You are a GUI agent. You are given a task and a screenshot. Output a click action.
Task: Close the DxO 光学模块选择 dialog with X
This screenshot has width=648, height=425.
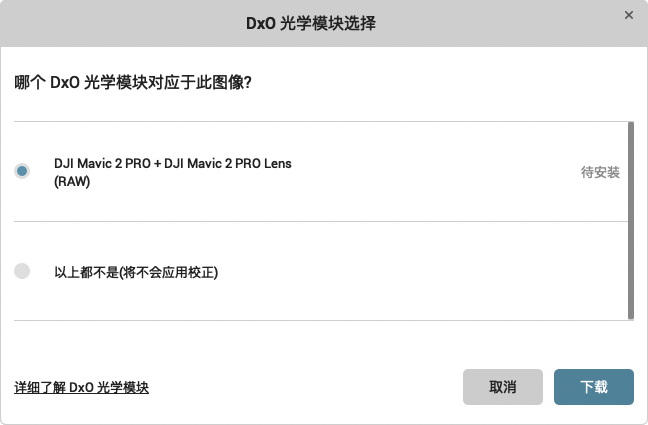629,15
